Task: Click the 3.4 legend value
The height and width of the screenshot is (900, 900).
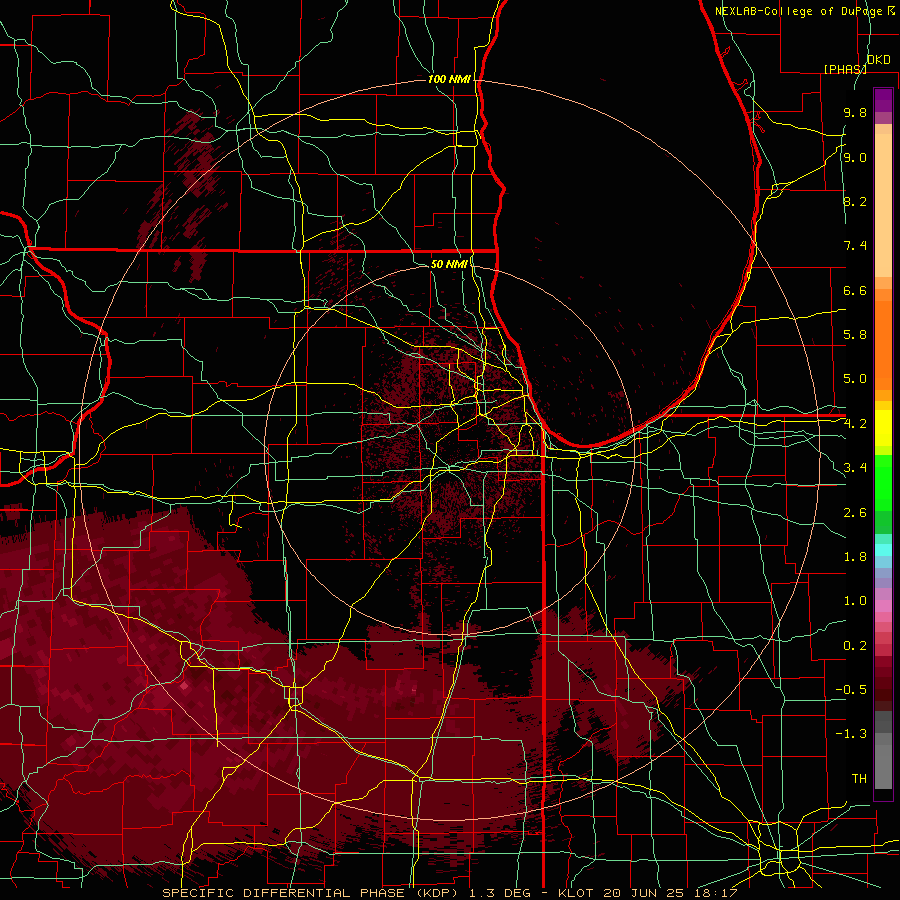Action: click(x=855, y=468)
